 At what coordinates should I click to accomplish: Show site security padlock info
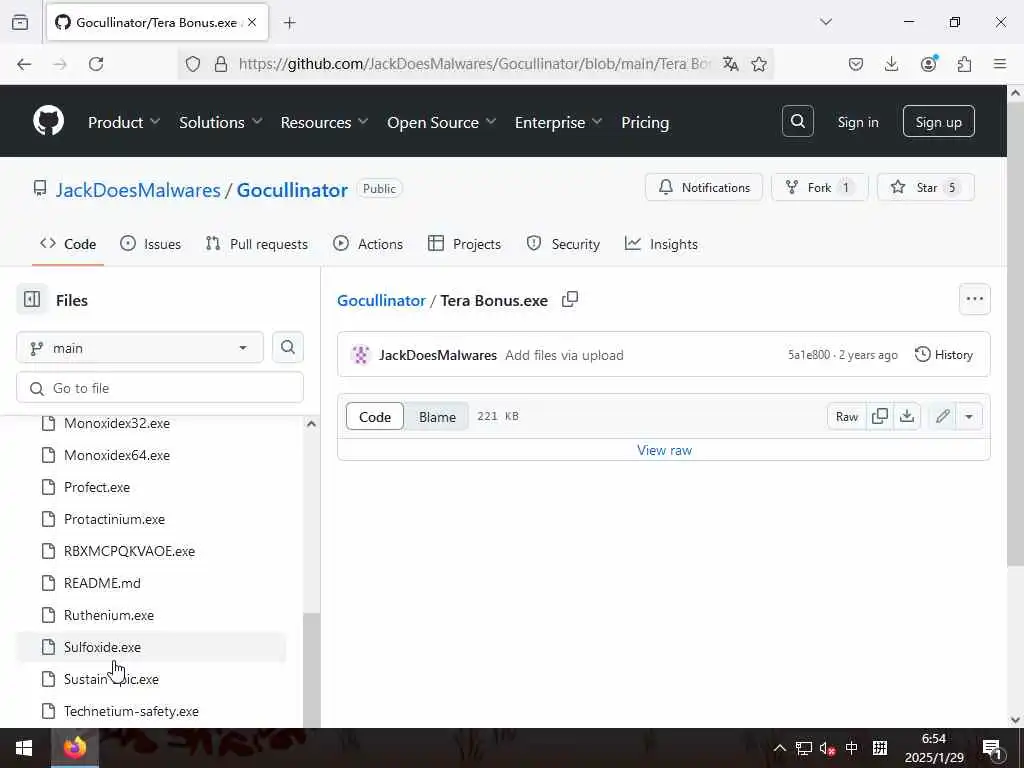point(221,64)
